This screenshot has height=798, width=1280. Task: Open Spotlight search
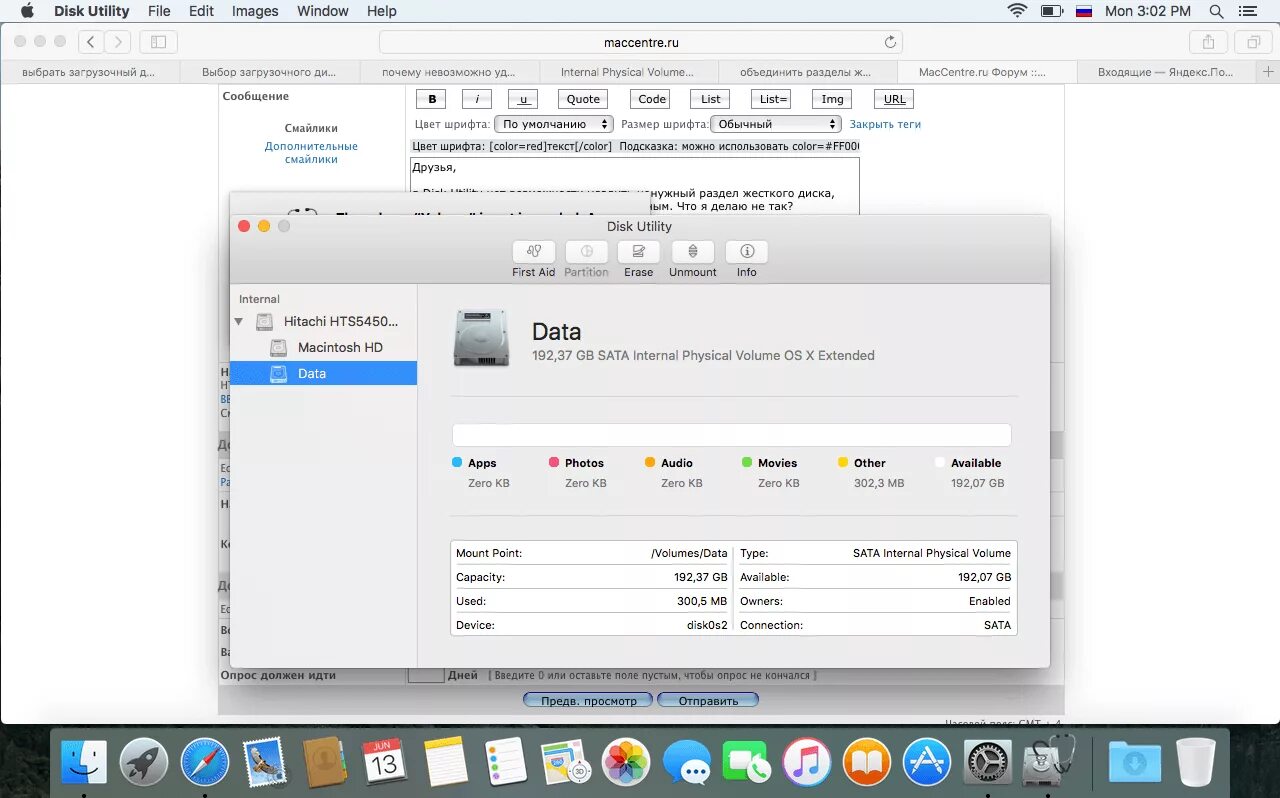(1216, 11)
